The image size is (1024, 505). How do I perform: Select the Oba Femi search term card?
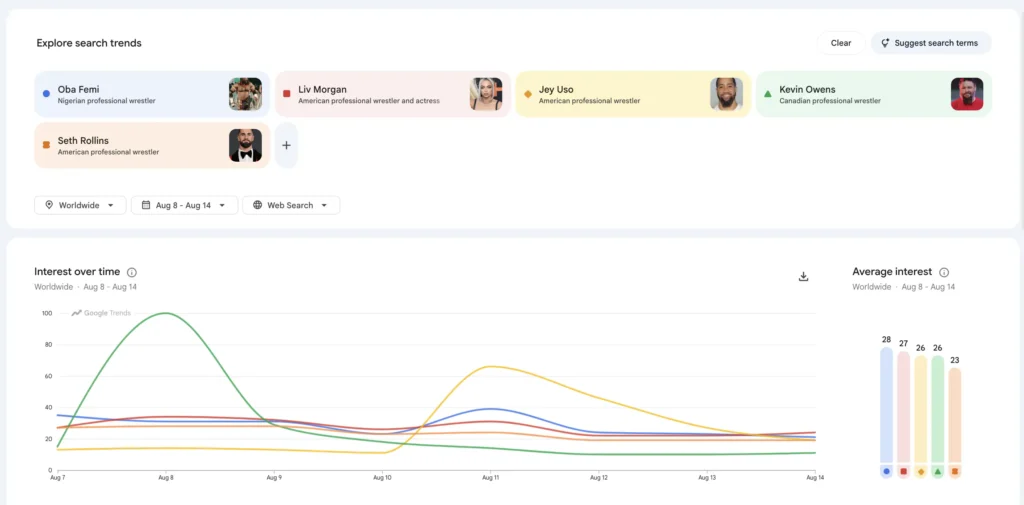tap(152, 94)
